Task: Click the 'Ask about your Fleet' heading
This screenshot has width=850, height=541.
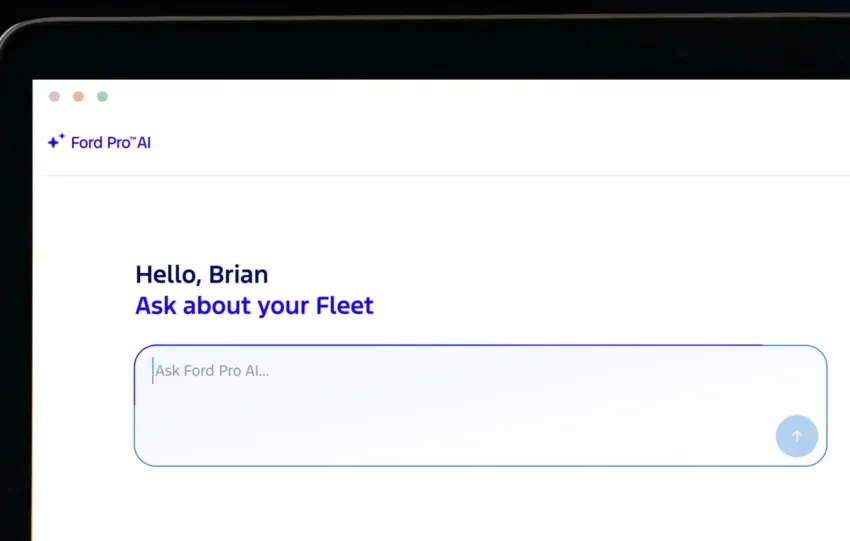Action: tap(254, 306)
